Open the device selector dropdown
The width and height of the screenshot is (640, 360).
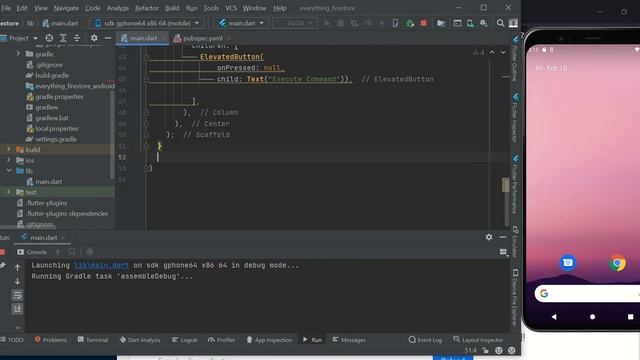point(147,23)
